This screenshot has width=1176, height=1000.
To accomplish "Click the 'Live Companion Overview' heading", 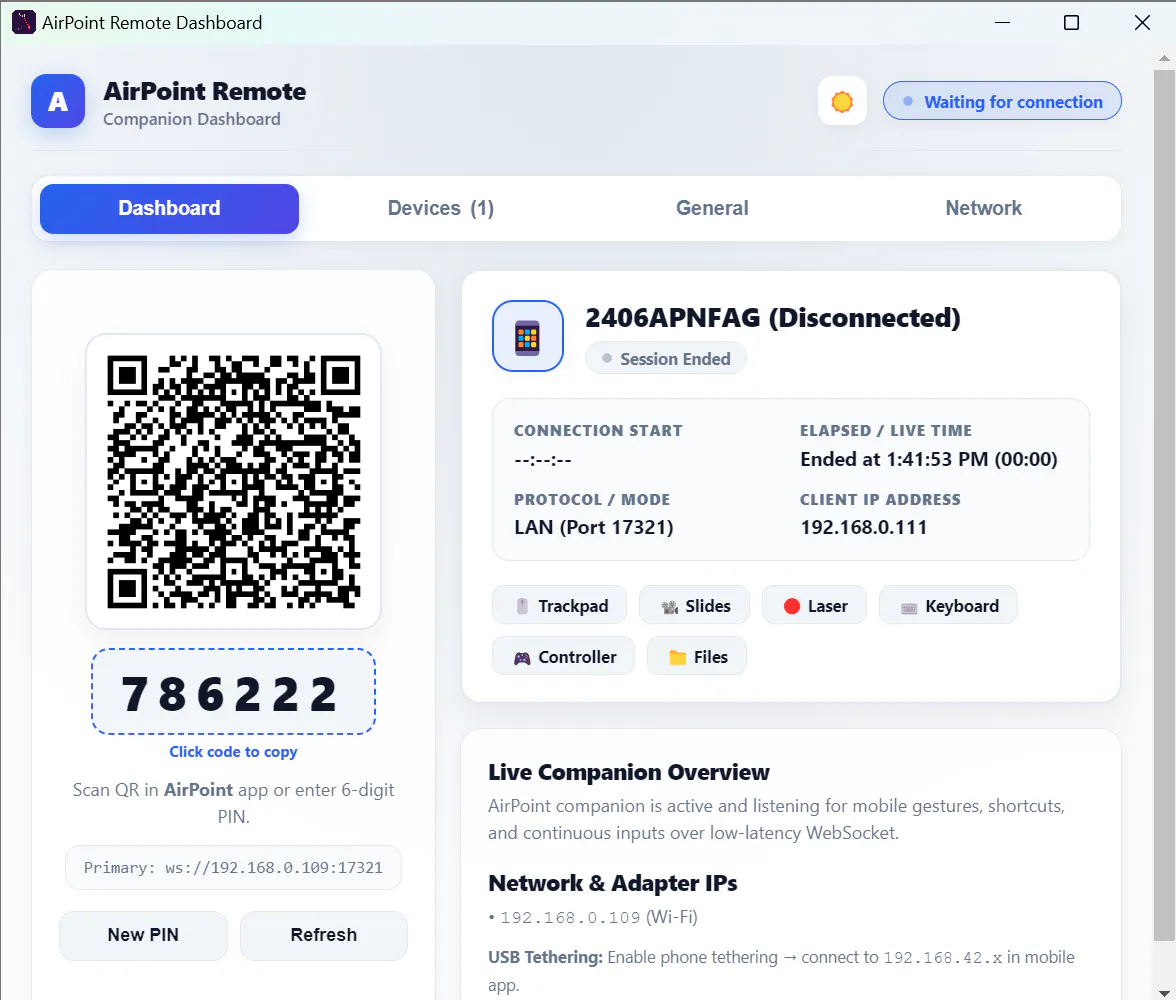I will click(x=628, y=772).
